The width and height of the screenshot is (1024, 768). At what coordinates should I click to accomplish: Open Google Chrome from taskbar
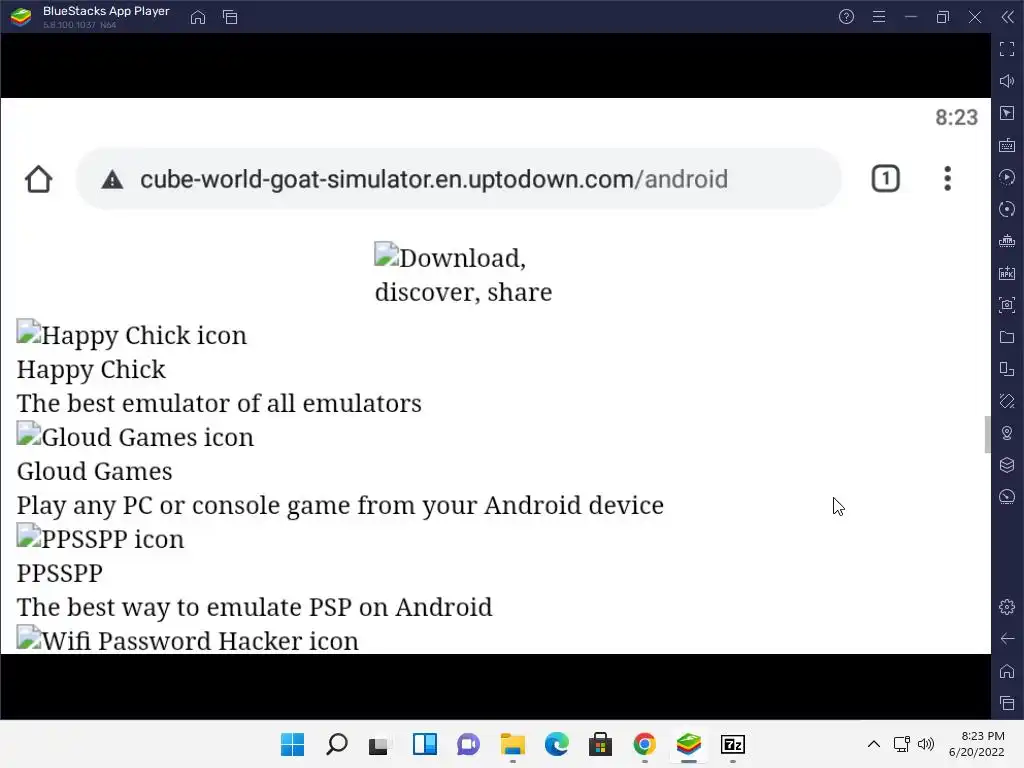(x=645, y=744)
